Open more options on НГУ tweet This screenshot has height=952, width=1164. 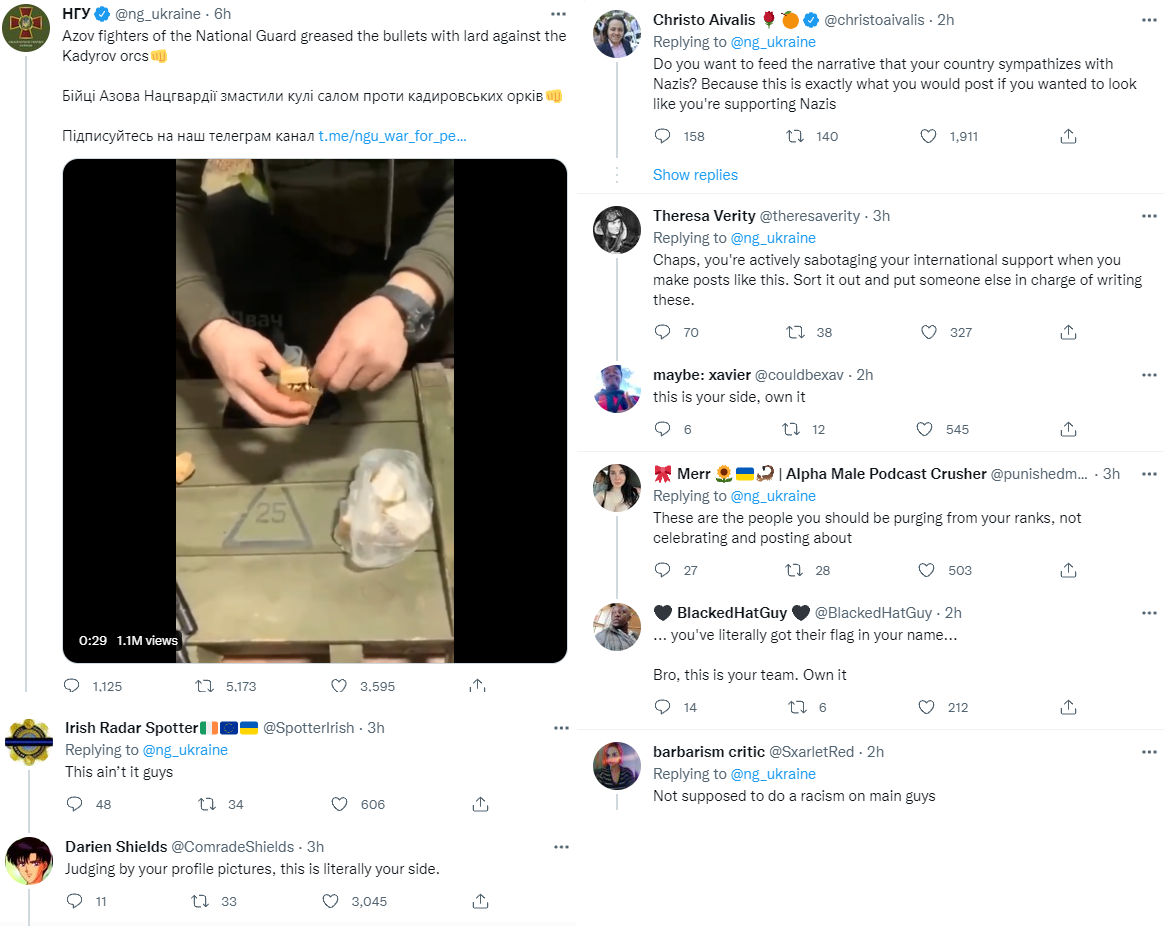(x=558, y=14)
